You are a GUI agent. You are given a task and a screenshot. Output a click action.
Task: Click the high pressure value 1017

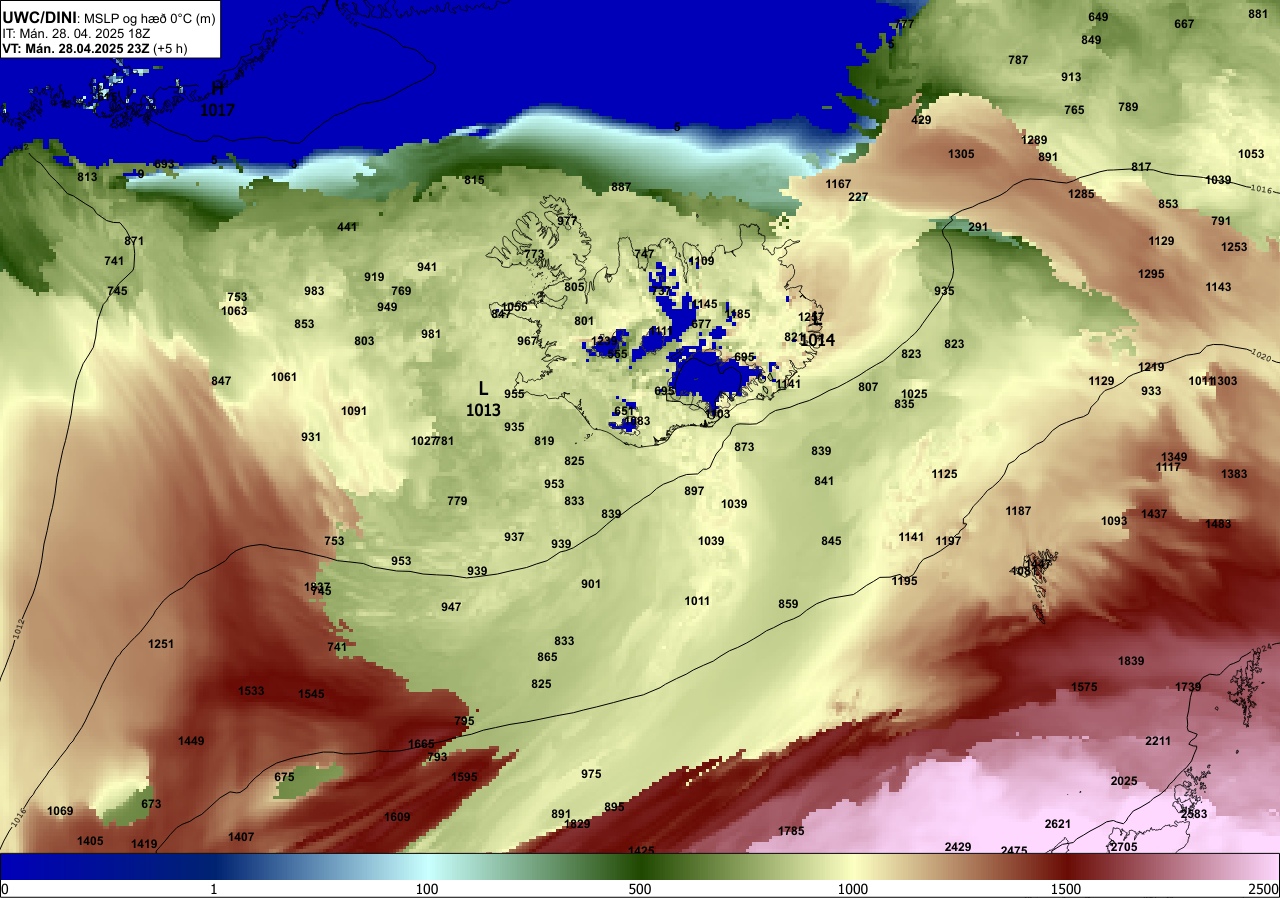click(217, 110)
